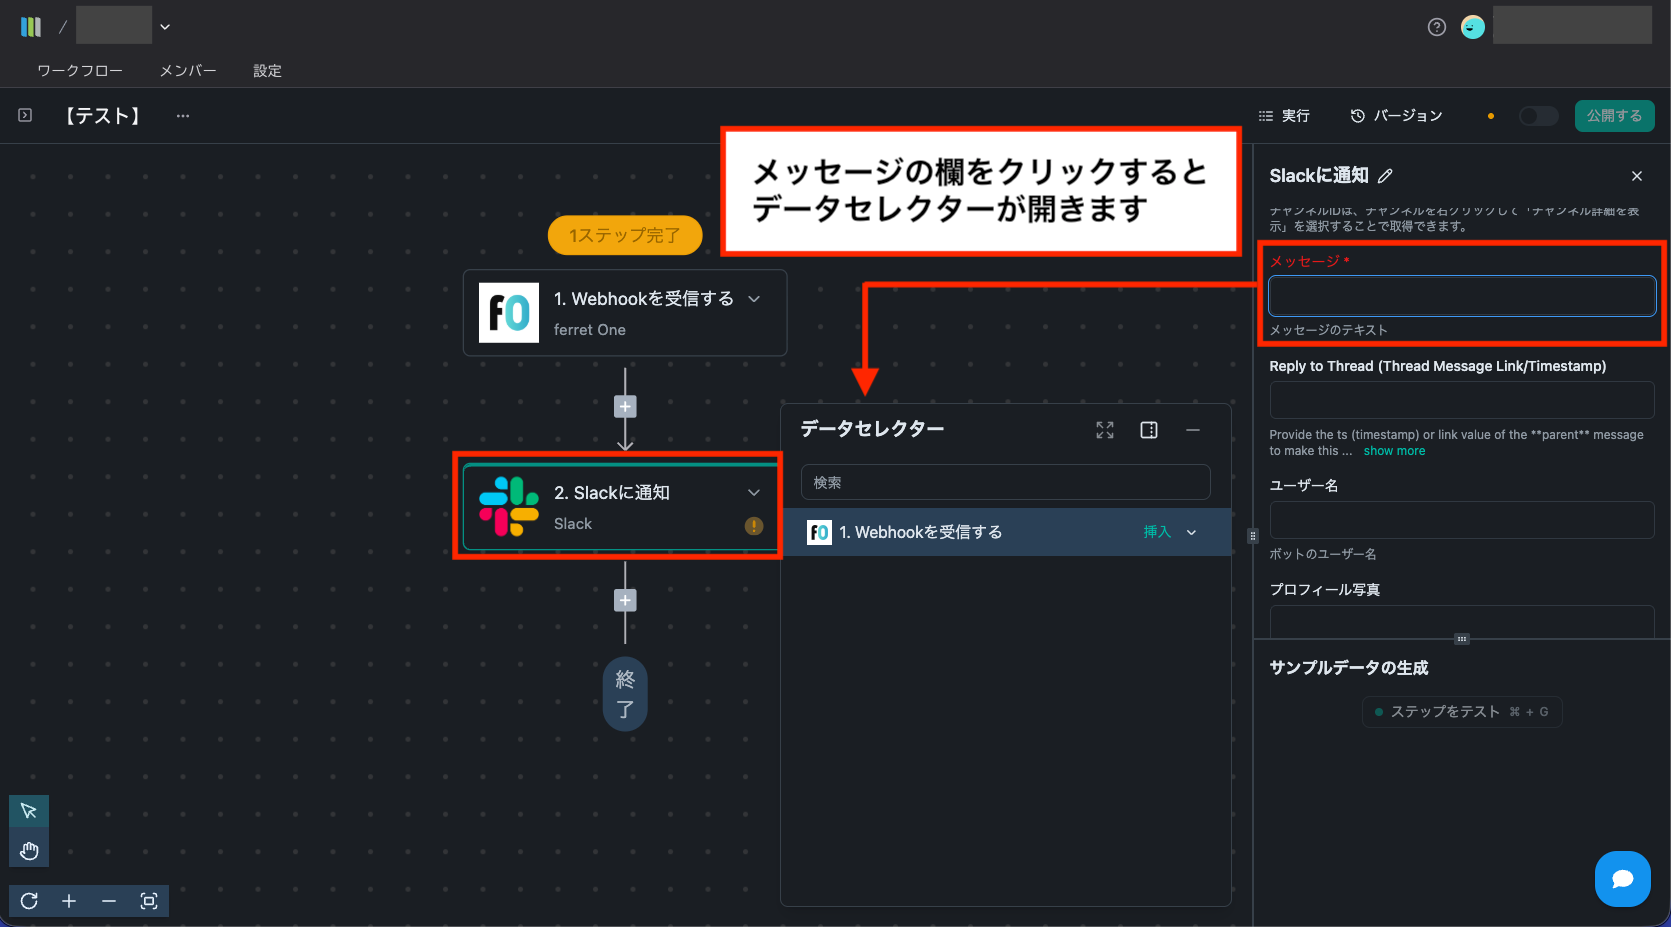Open the user avatar menu
The width and height of the screenshot is (1671, 927).
(1473, 27)
